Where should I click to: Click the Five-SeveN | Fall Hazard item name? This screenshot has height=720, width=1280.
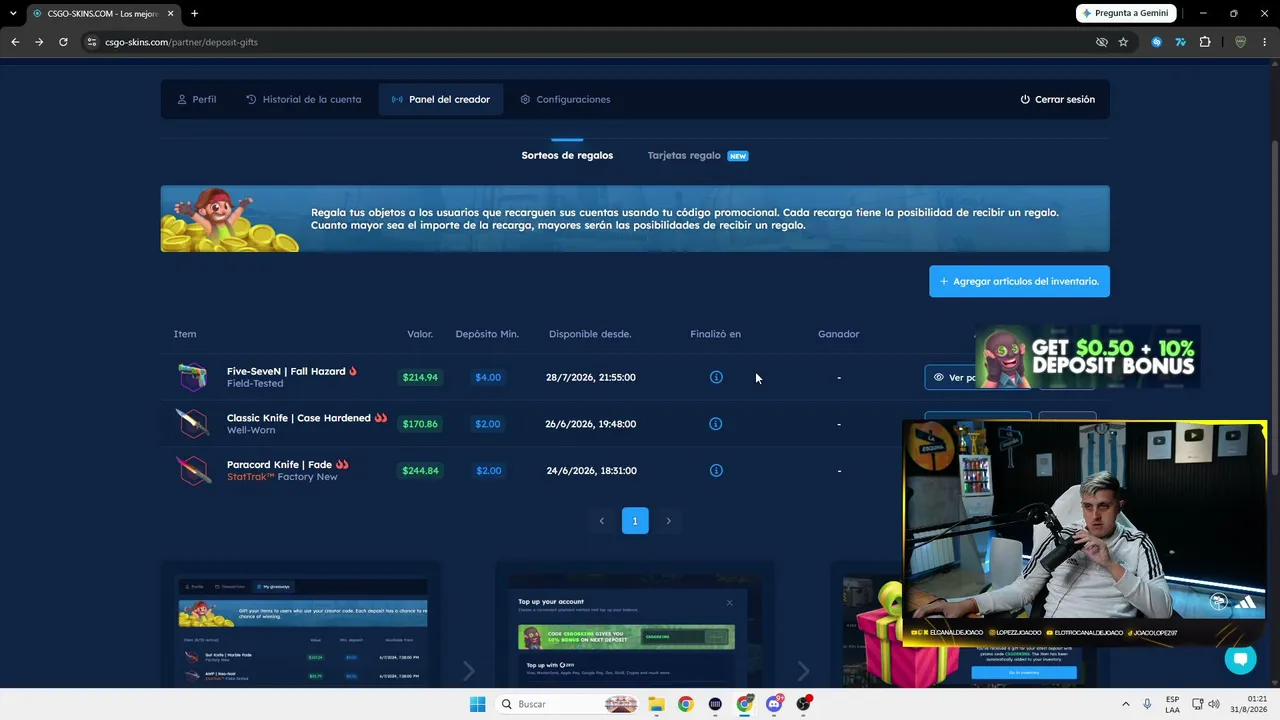pyautogui.click(x=286, y=371)
